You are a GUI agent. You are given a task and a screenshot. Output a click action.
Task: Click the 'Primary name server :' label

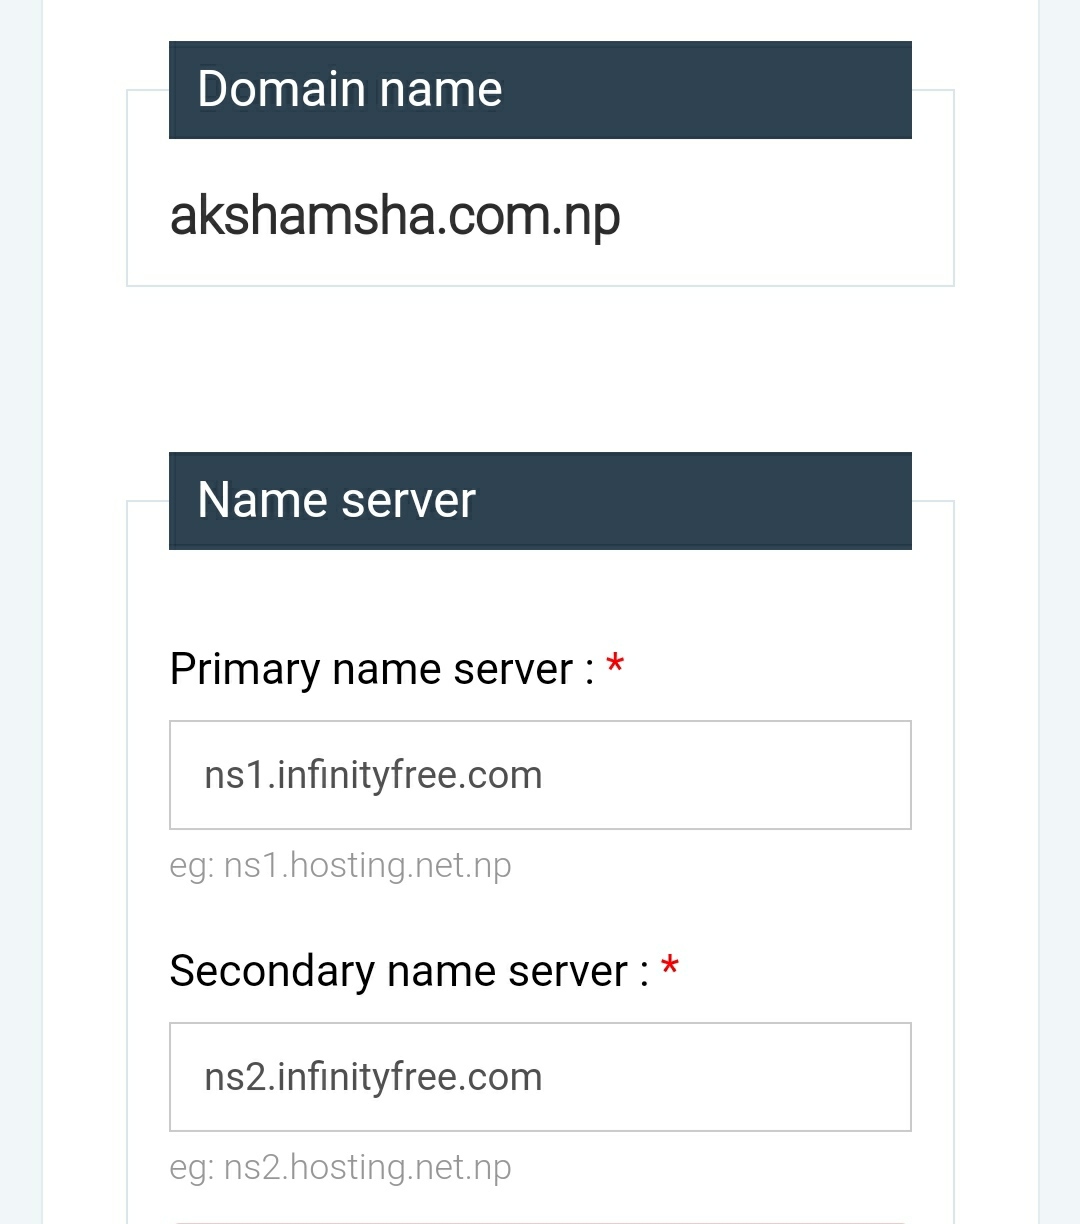point(382,669)
